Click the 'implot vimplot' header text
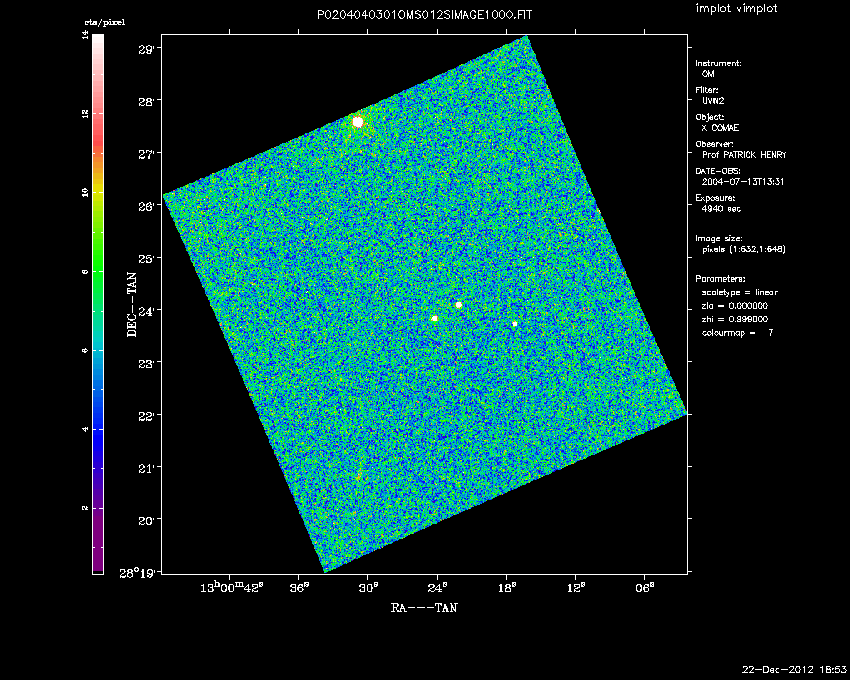This screenshot has width=850, height=680. click(735, 9)
